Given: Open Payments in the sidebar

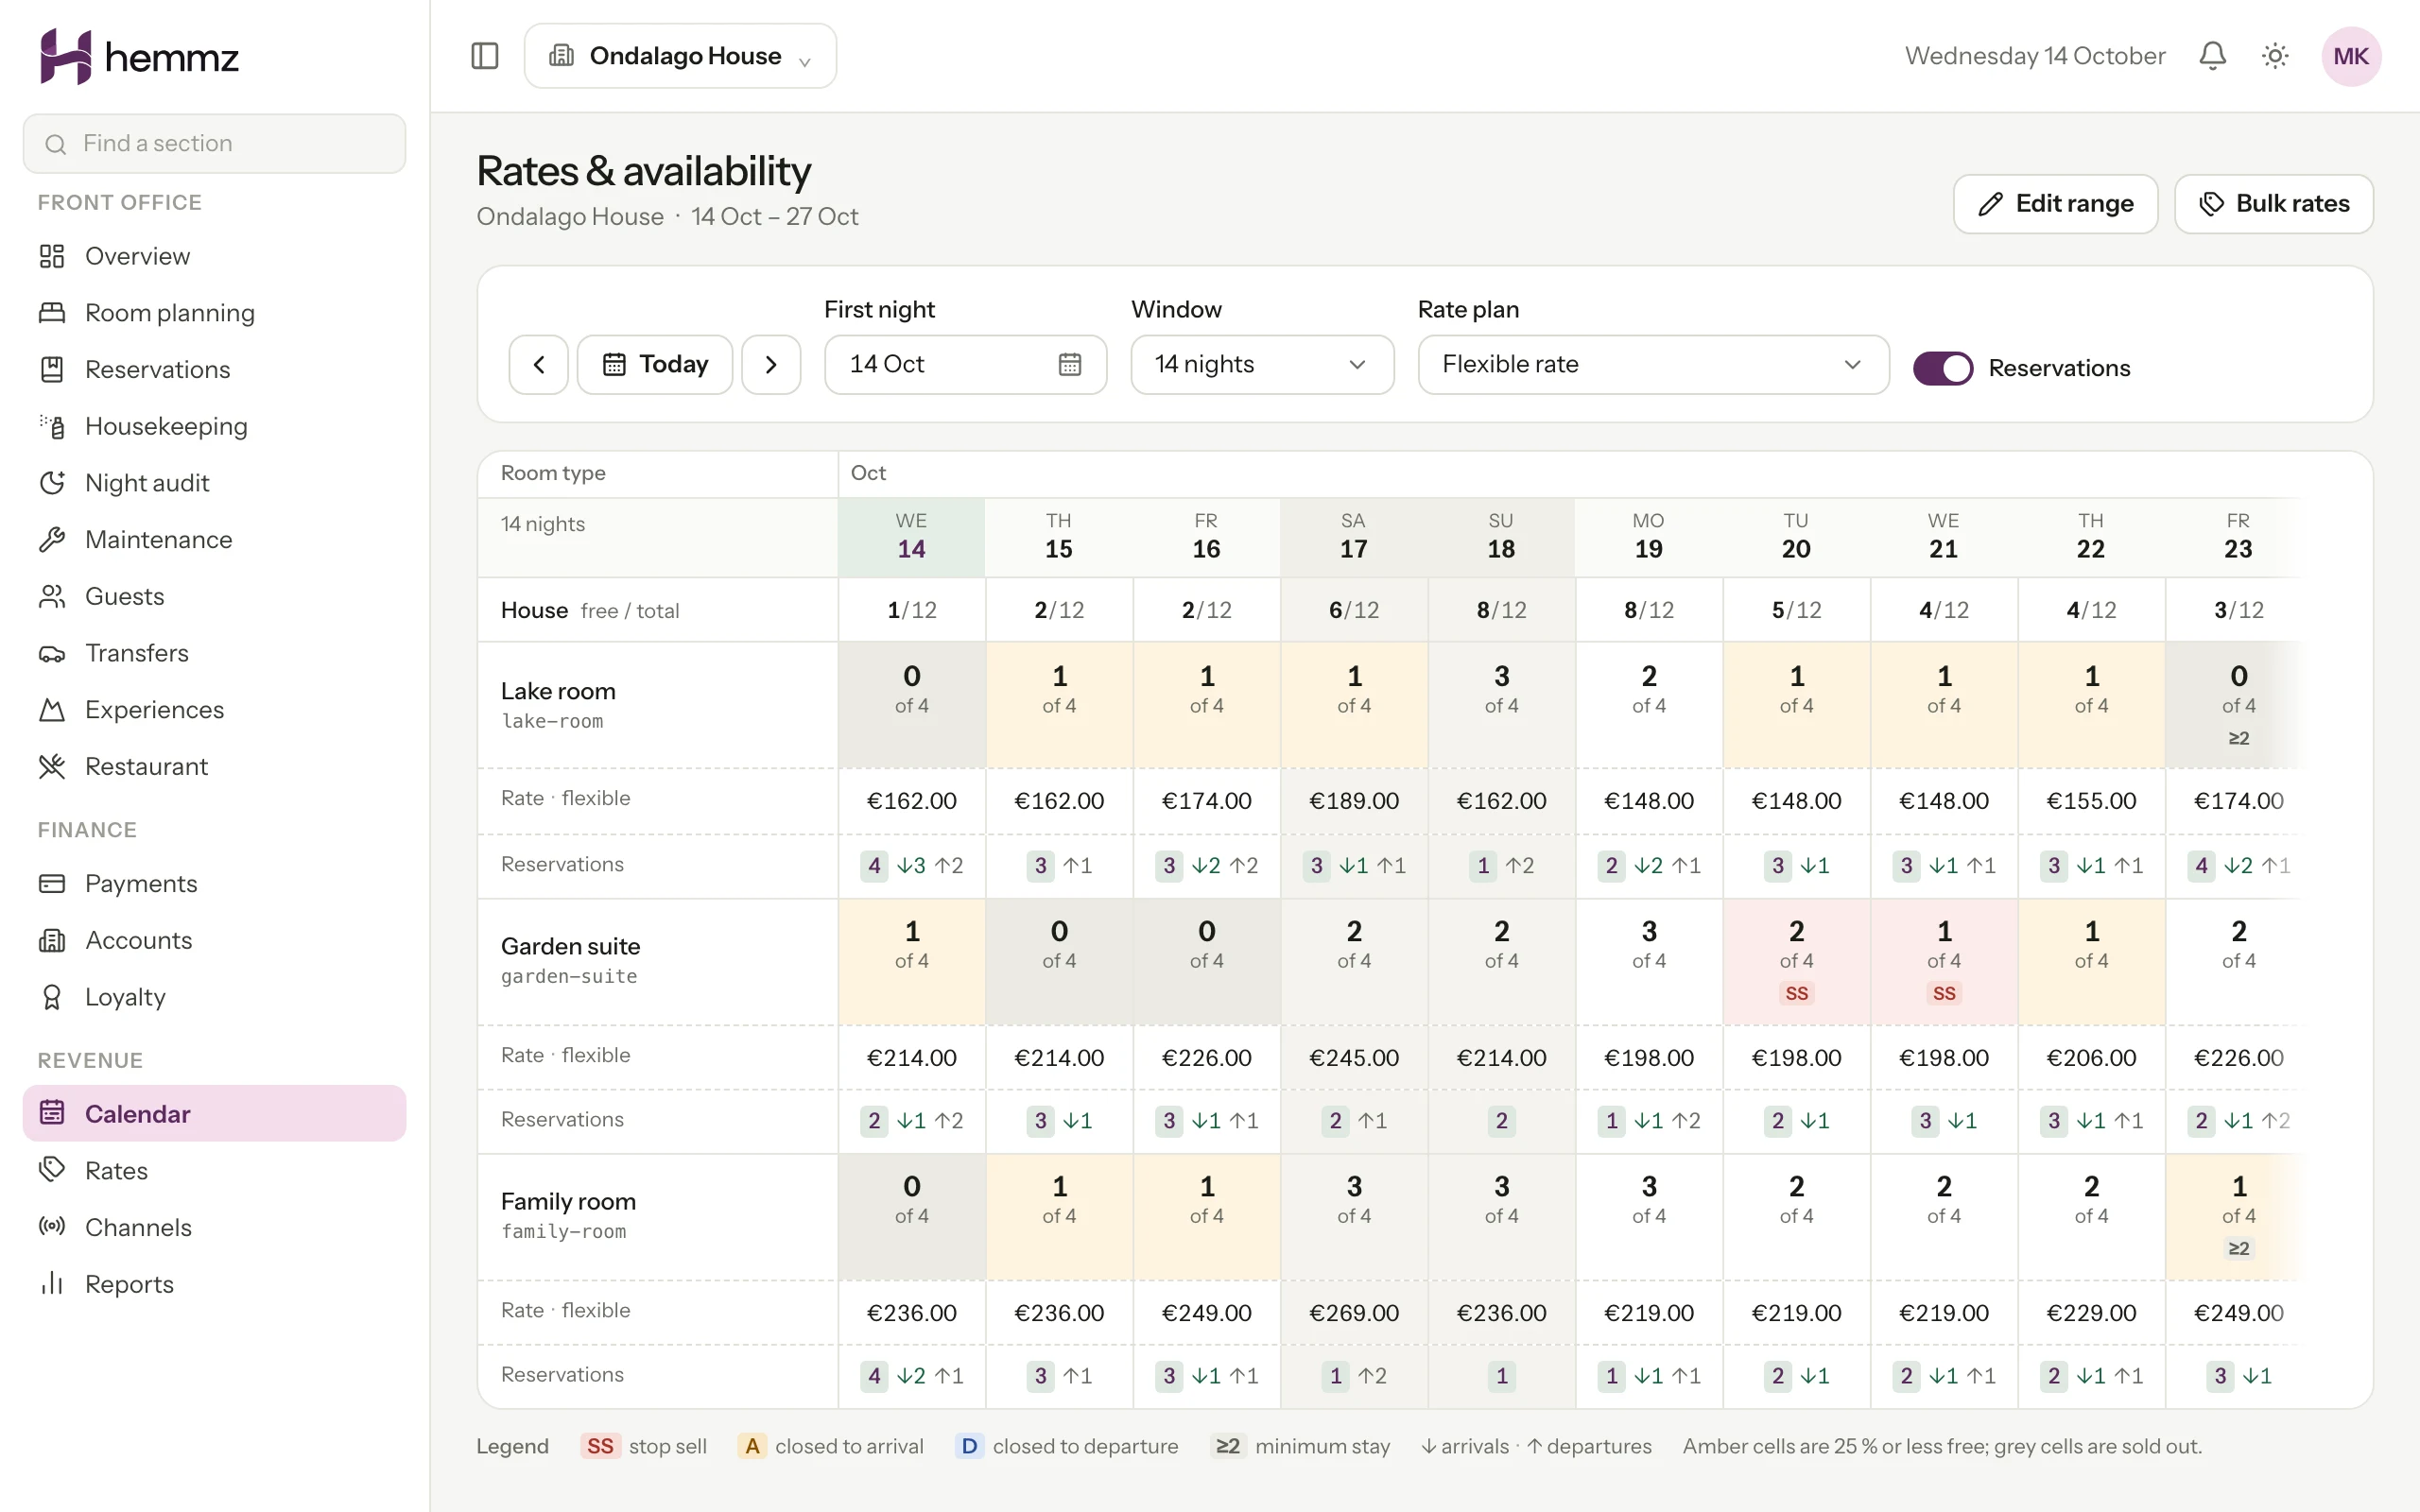Looking at the screenshot, I should (214, 884).
